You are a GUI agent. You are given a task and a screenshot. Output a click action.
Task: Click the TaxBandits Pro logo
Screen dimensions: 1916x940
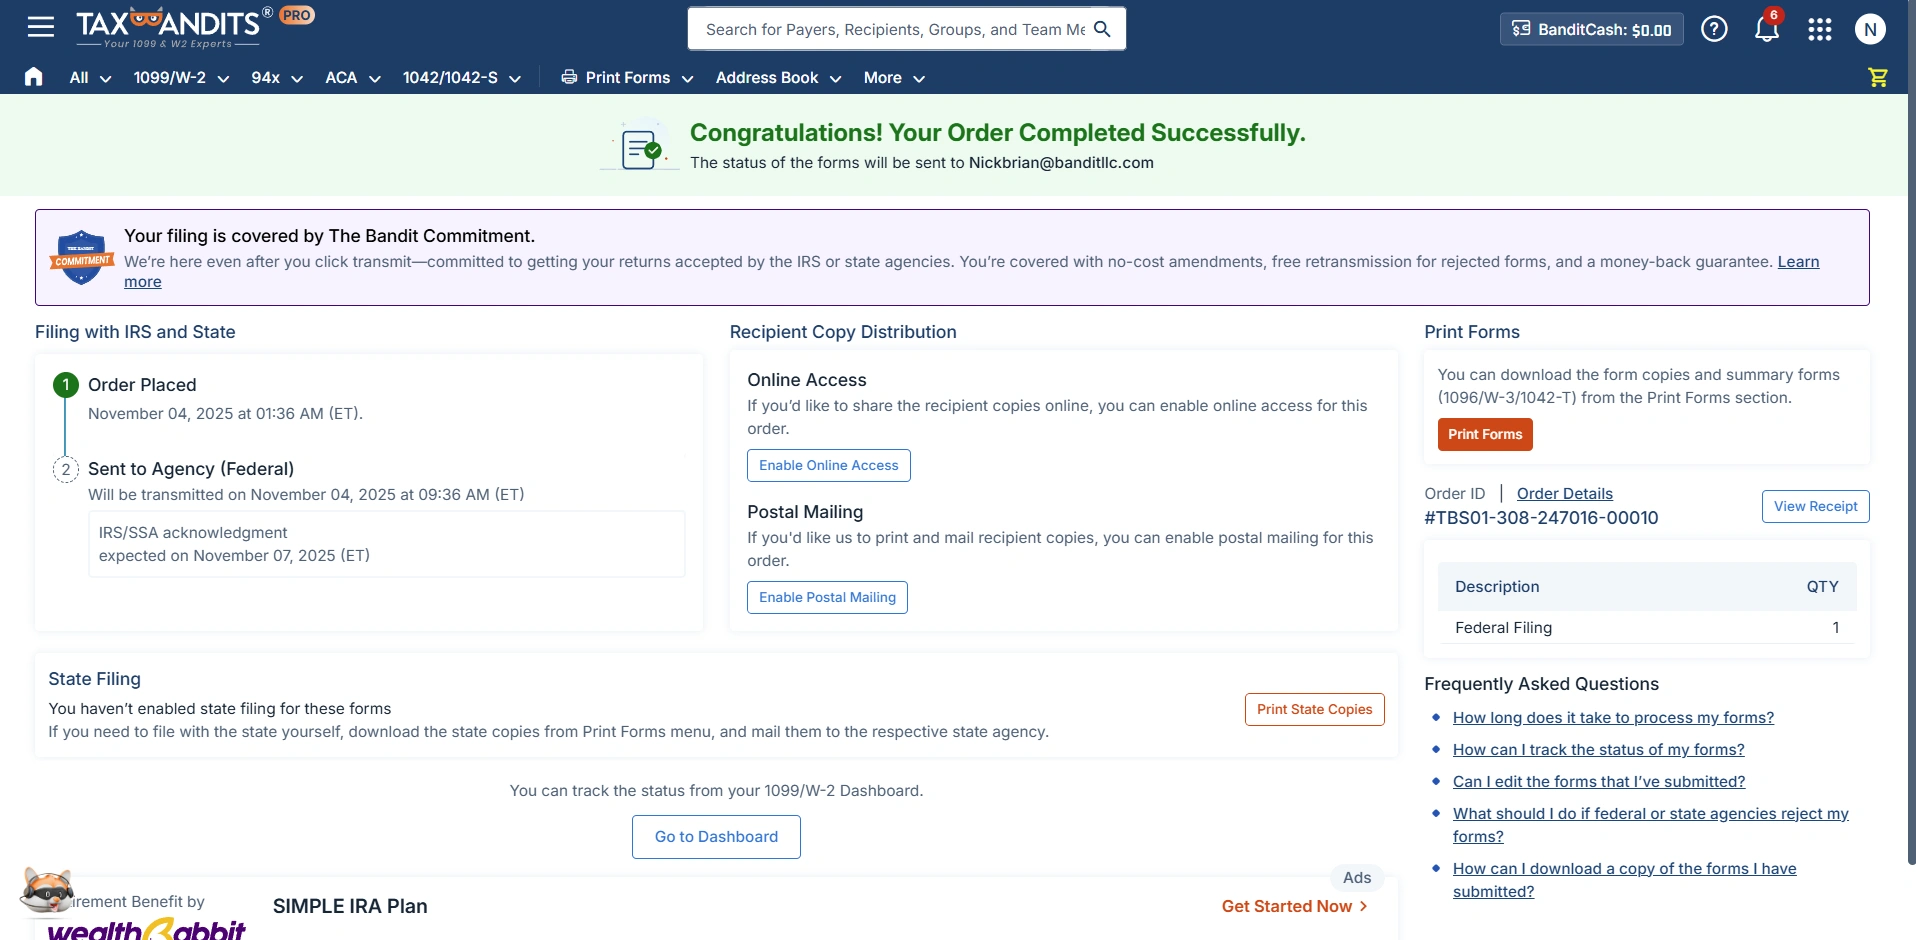tap(173, 27)
